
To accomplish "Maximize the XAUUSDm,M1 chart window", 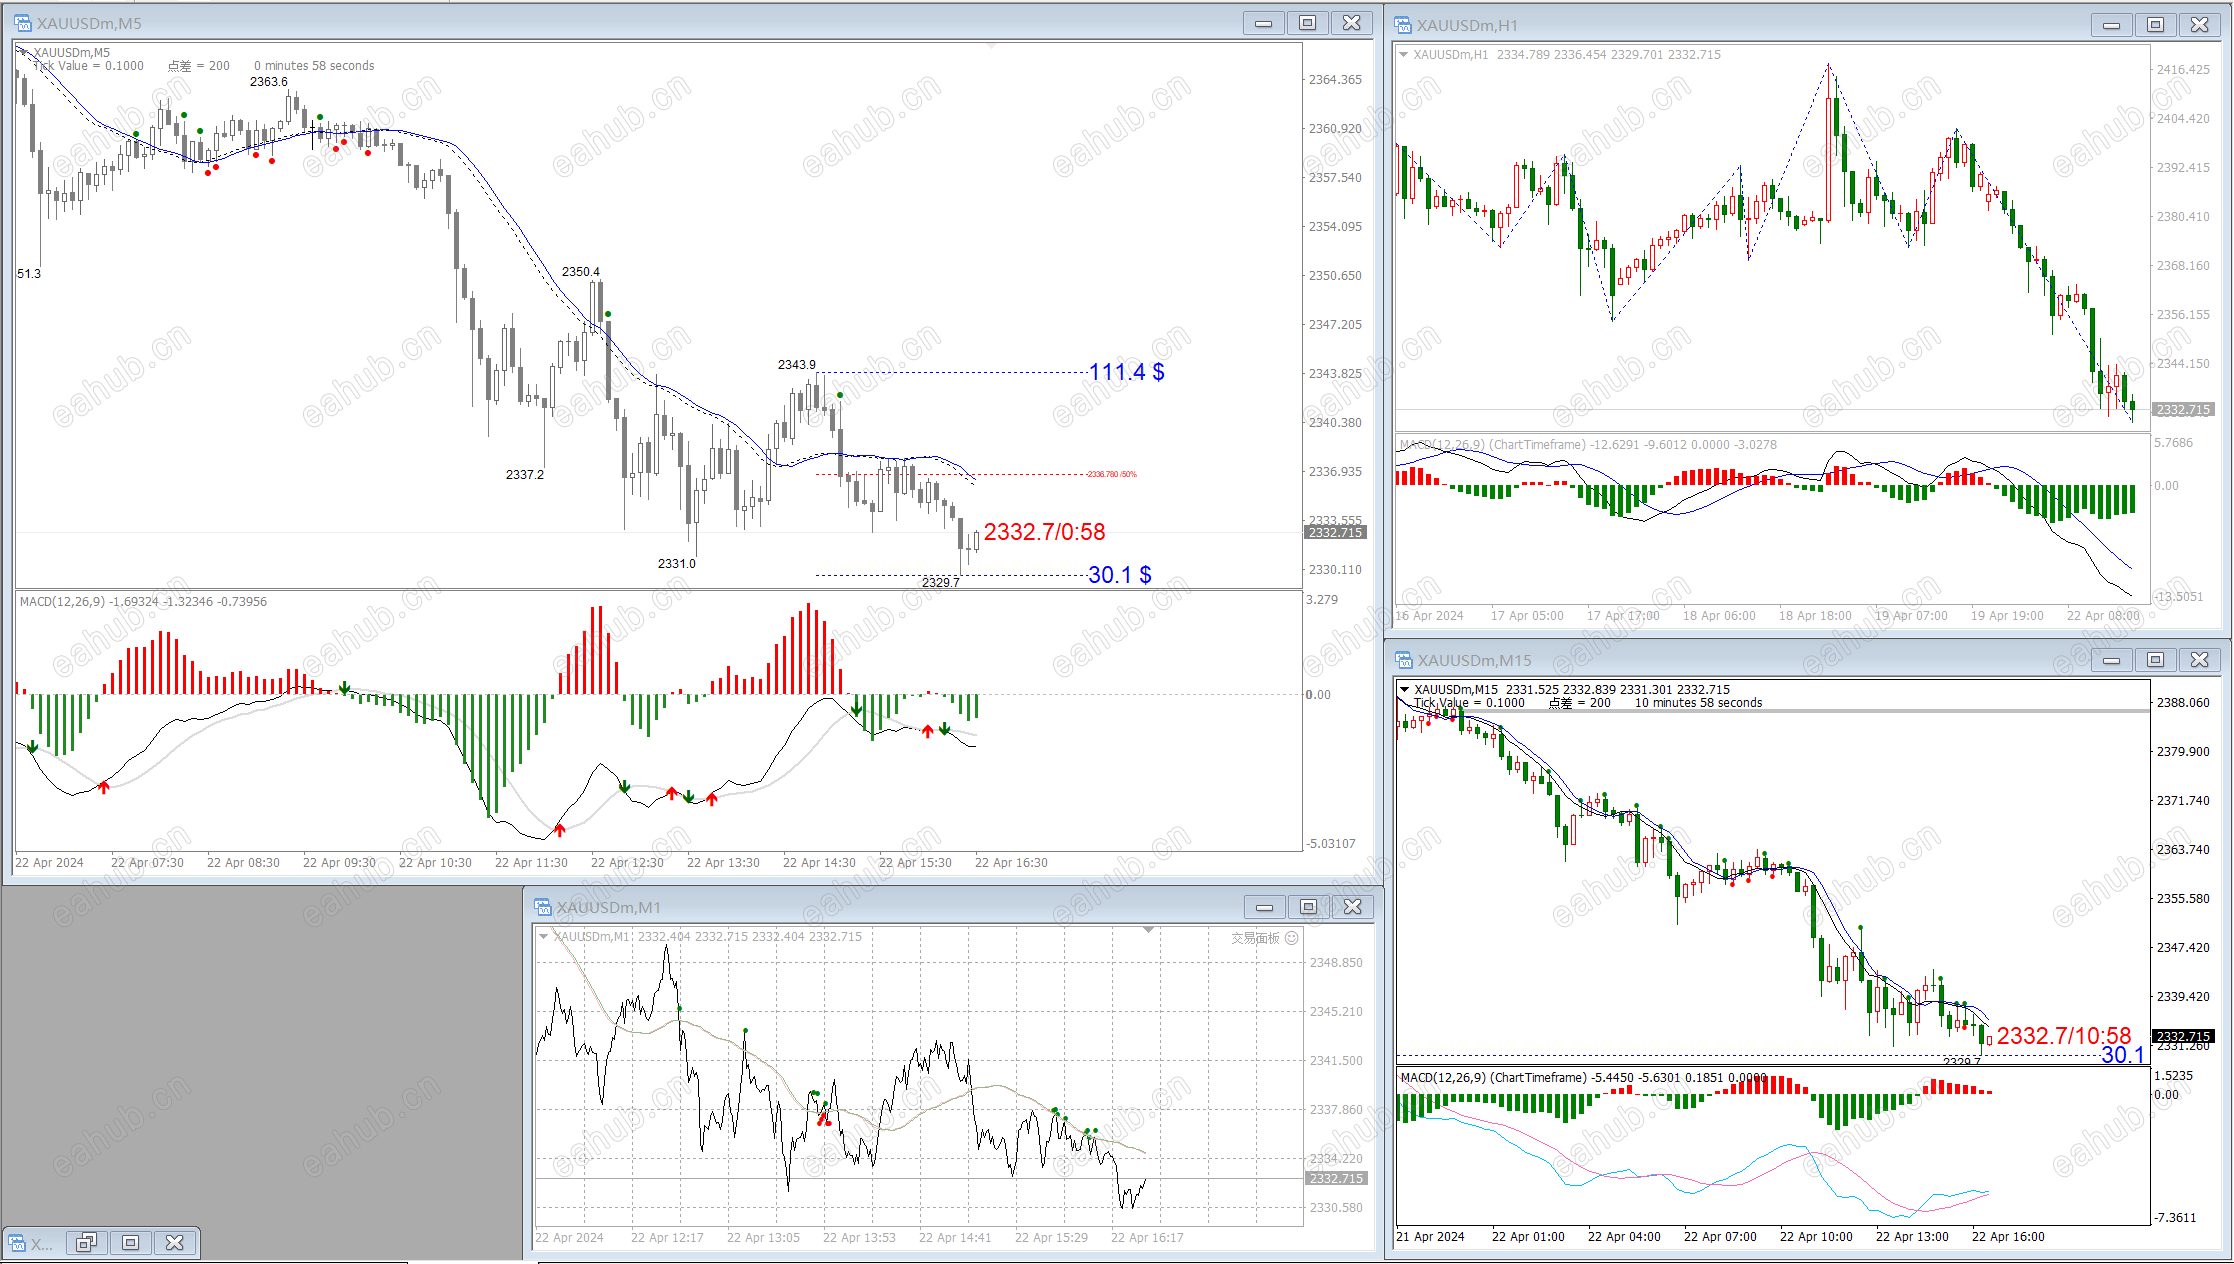I will [1308, 907].
